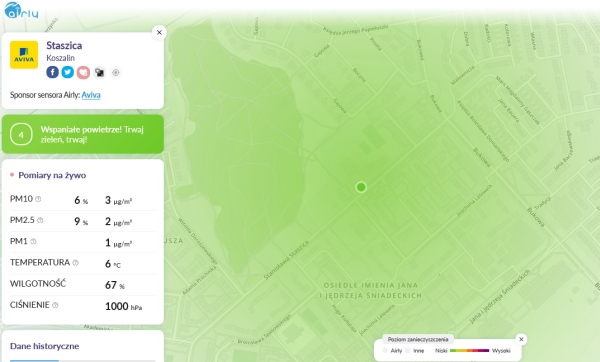This screenshot has height=362, width=600.
Task: Click the CIŚNIENIE info icon
Action: (x=55, y=305)
